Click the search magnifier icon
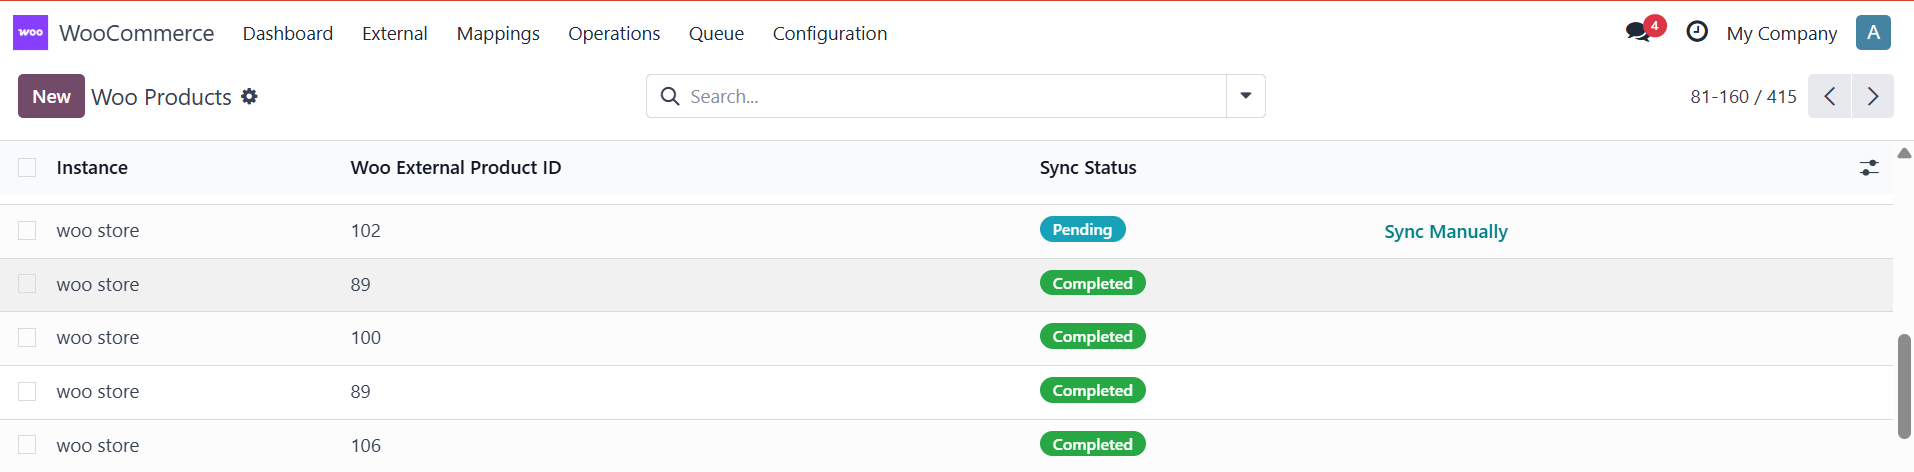 670,96
